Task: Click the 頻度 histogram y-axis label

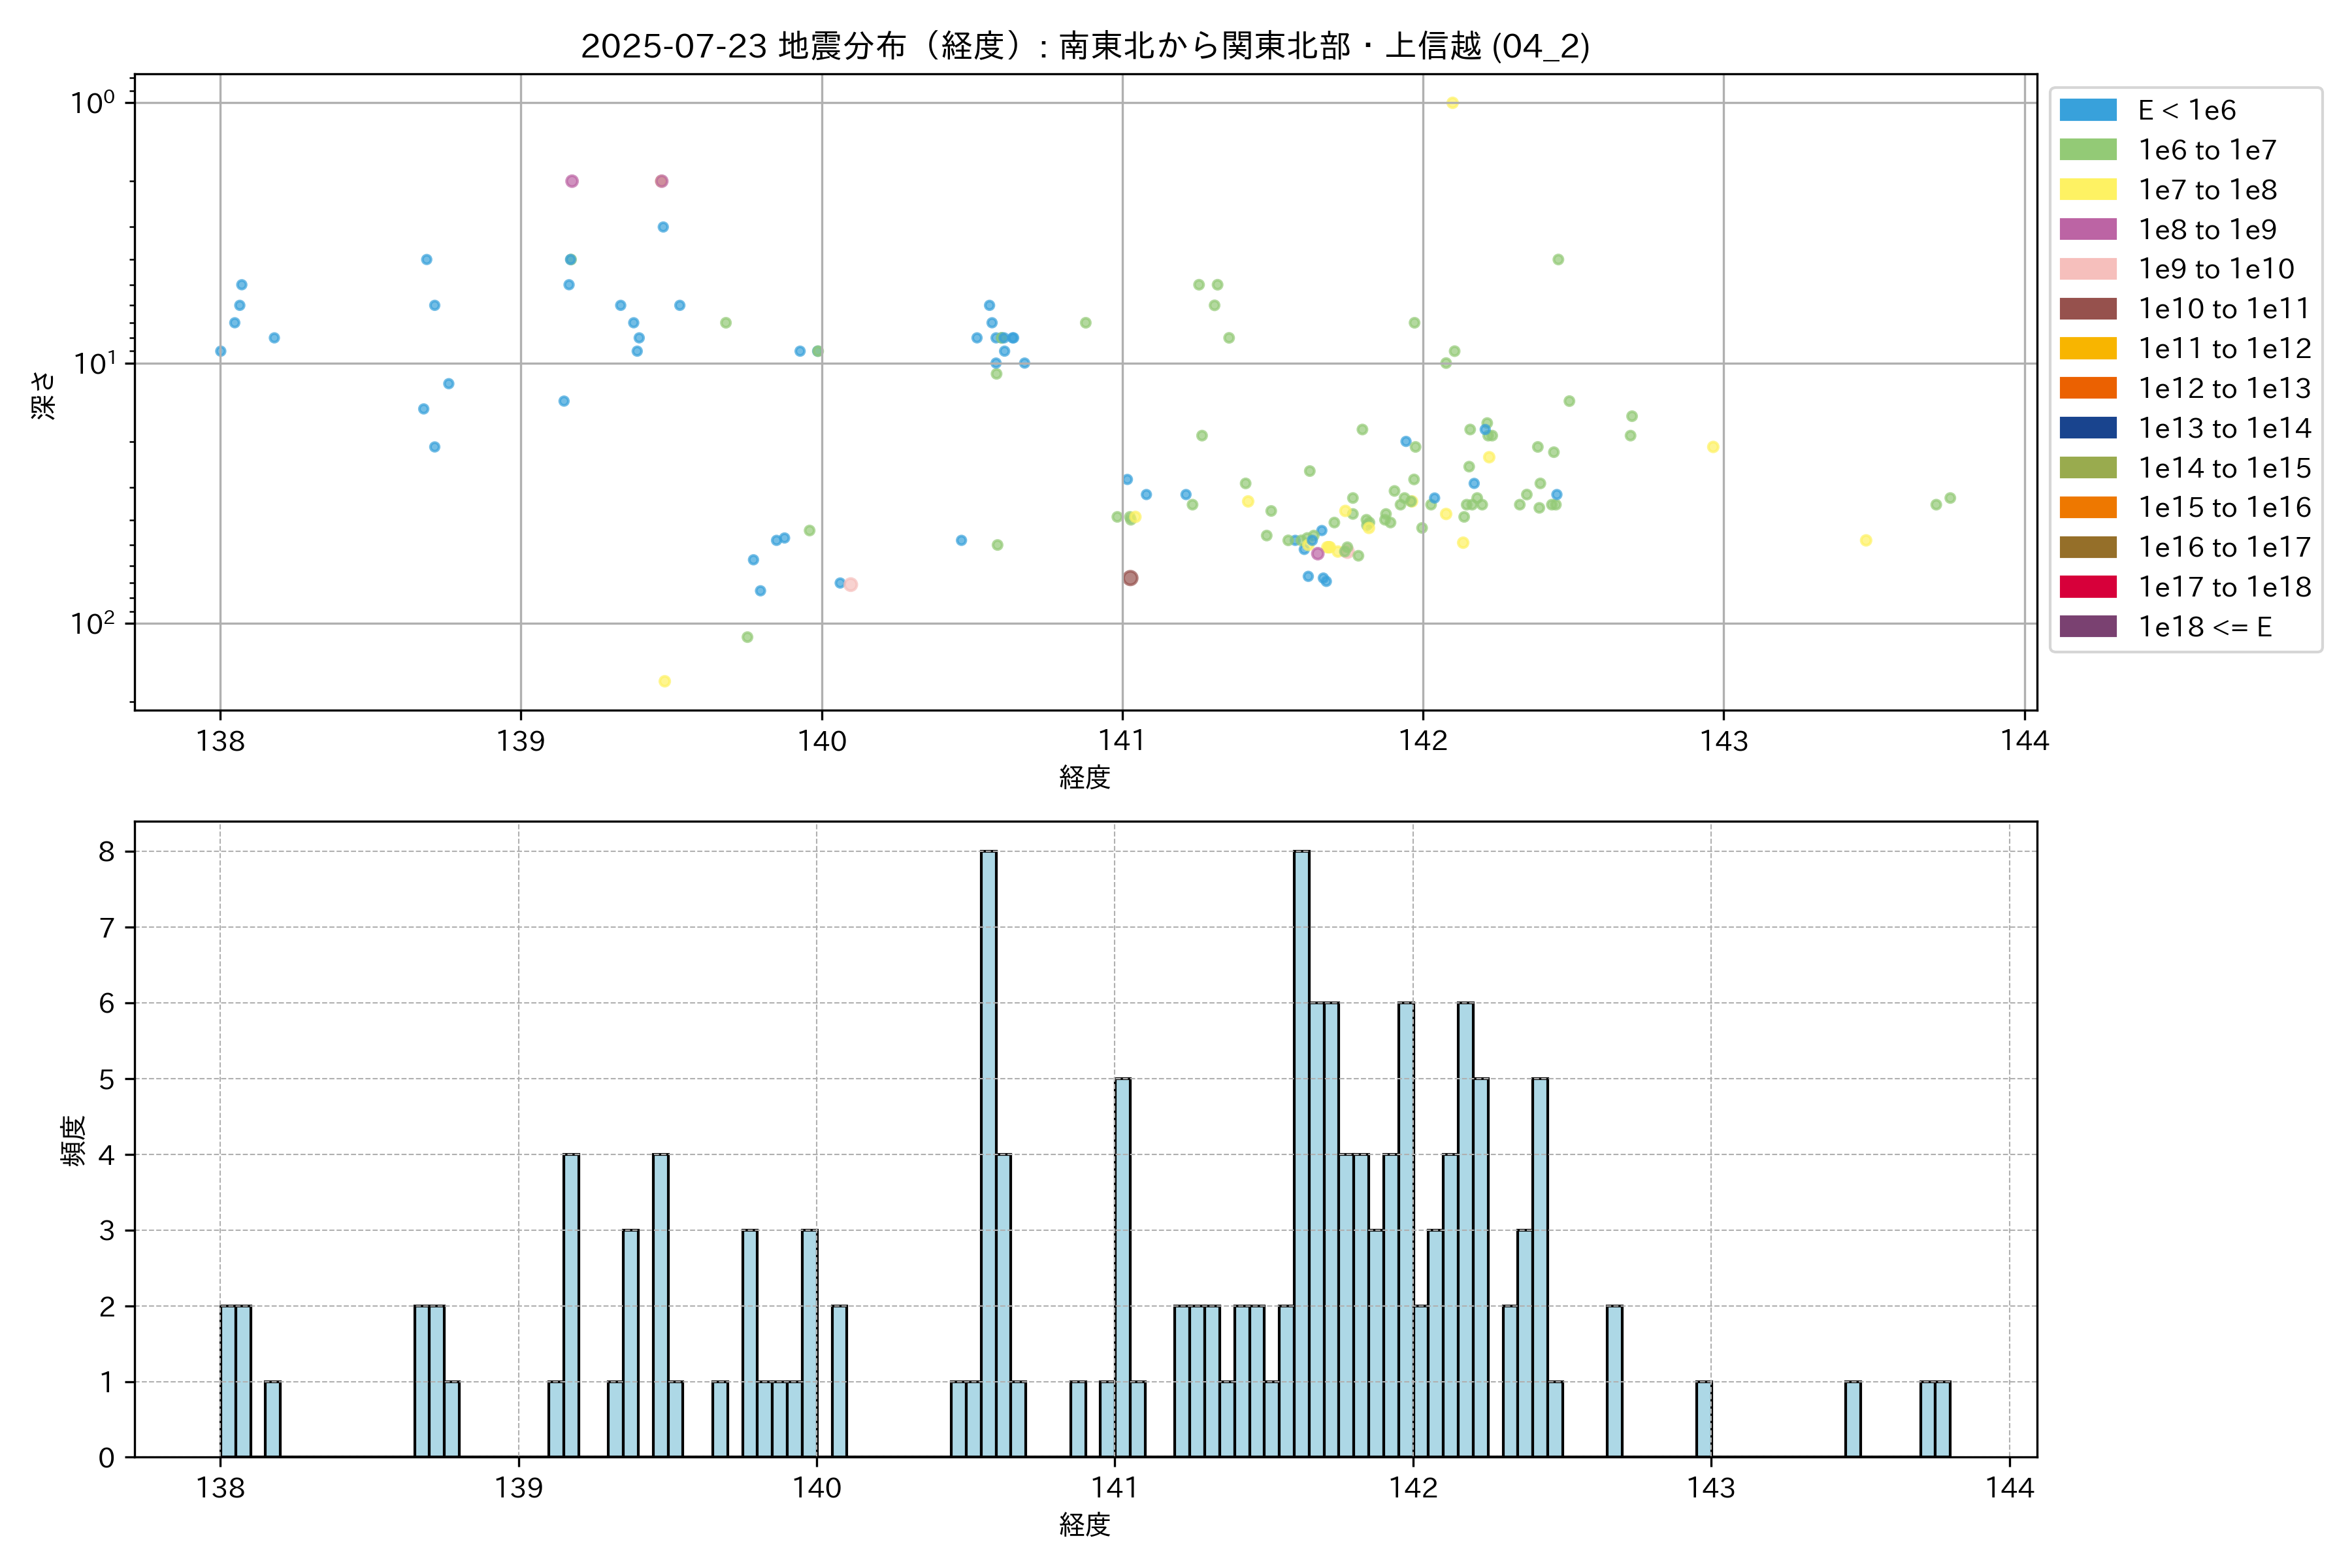Action: pyautogui.click(x=73, y=1141)
